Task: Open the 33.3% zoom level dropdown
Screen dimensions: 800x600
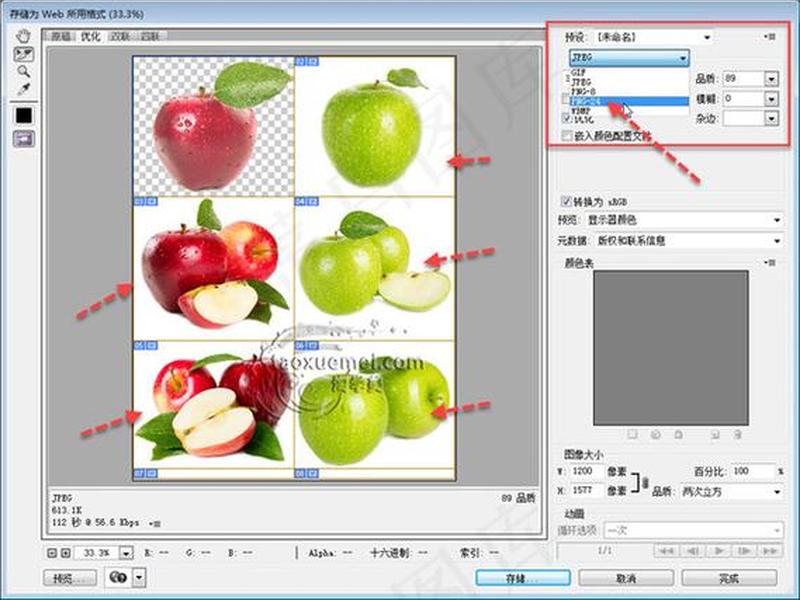Action: click(126, 553)
